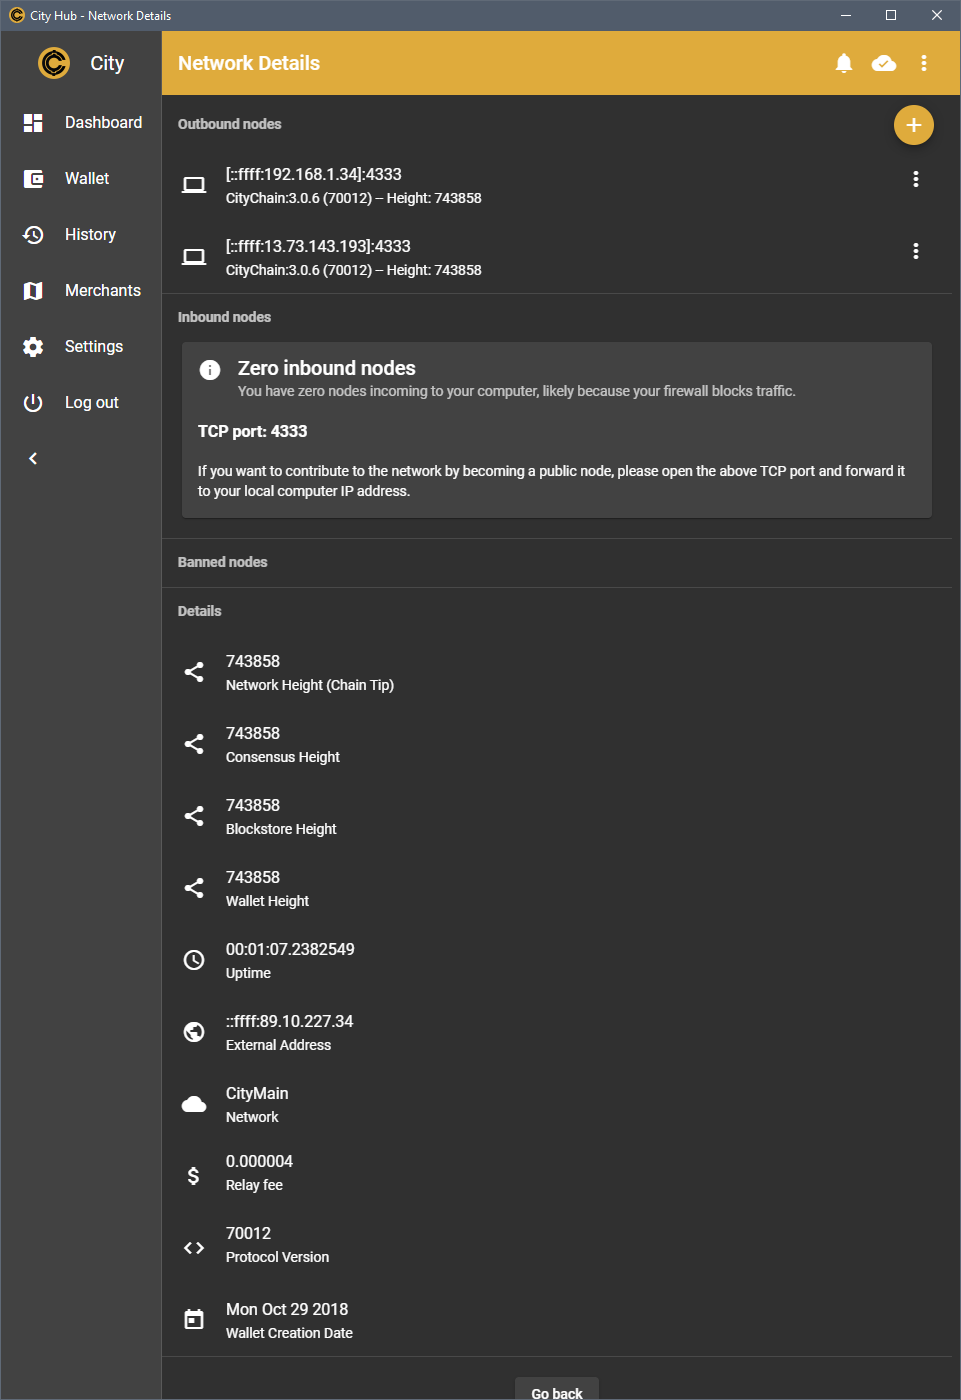The image size is (961, 1400).
Task: Click the Banned nodes heading
Action: [223, 562]
